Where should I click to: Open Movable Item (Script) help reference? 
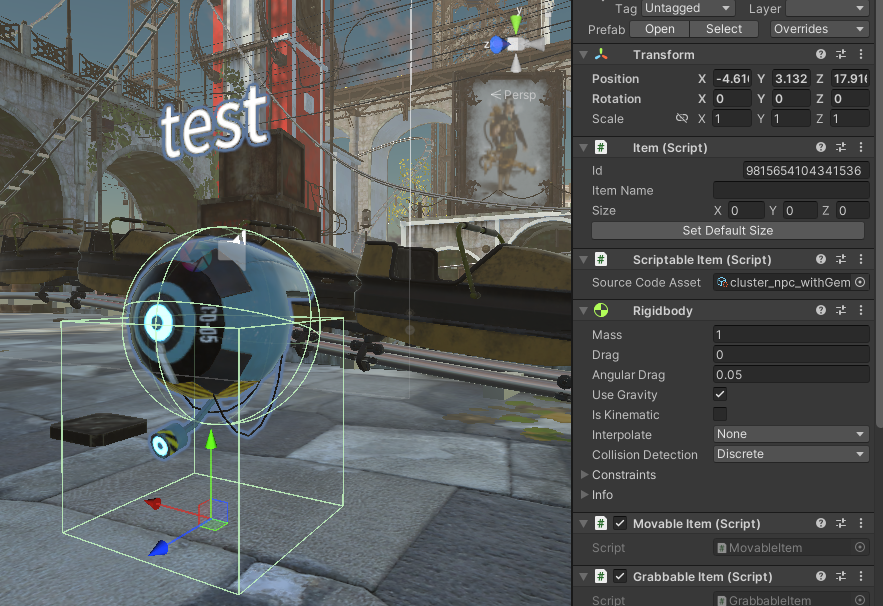coord(820,523)
